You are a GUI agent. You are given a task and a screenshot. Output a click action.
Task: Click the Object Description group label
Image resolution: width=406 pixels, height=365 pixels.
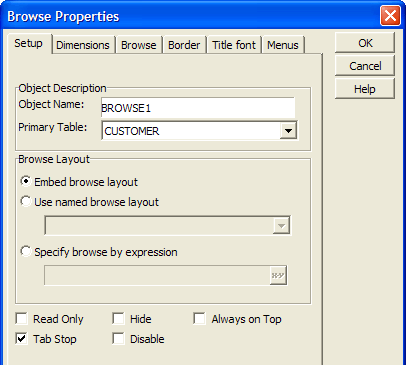62,88
